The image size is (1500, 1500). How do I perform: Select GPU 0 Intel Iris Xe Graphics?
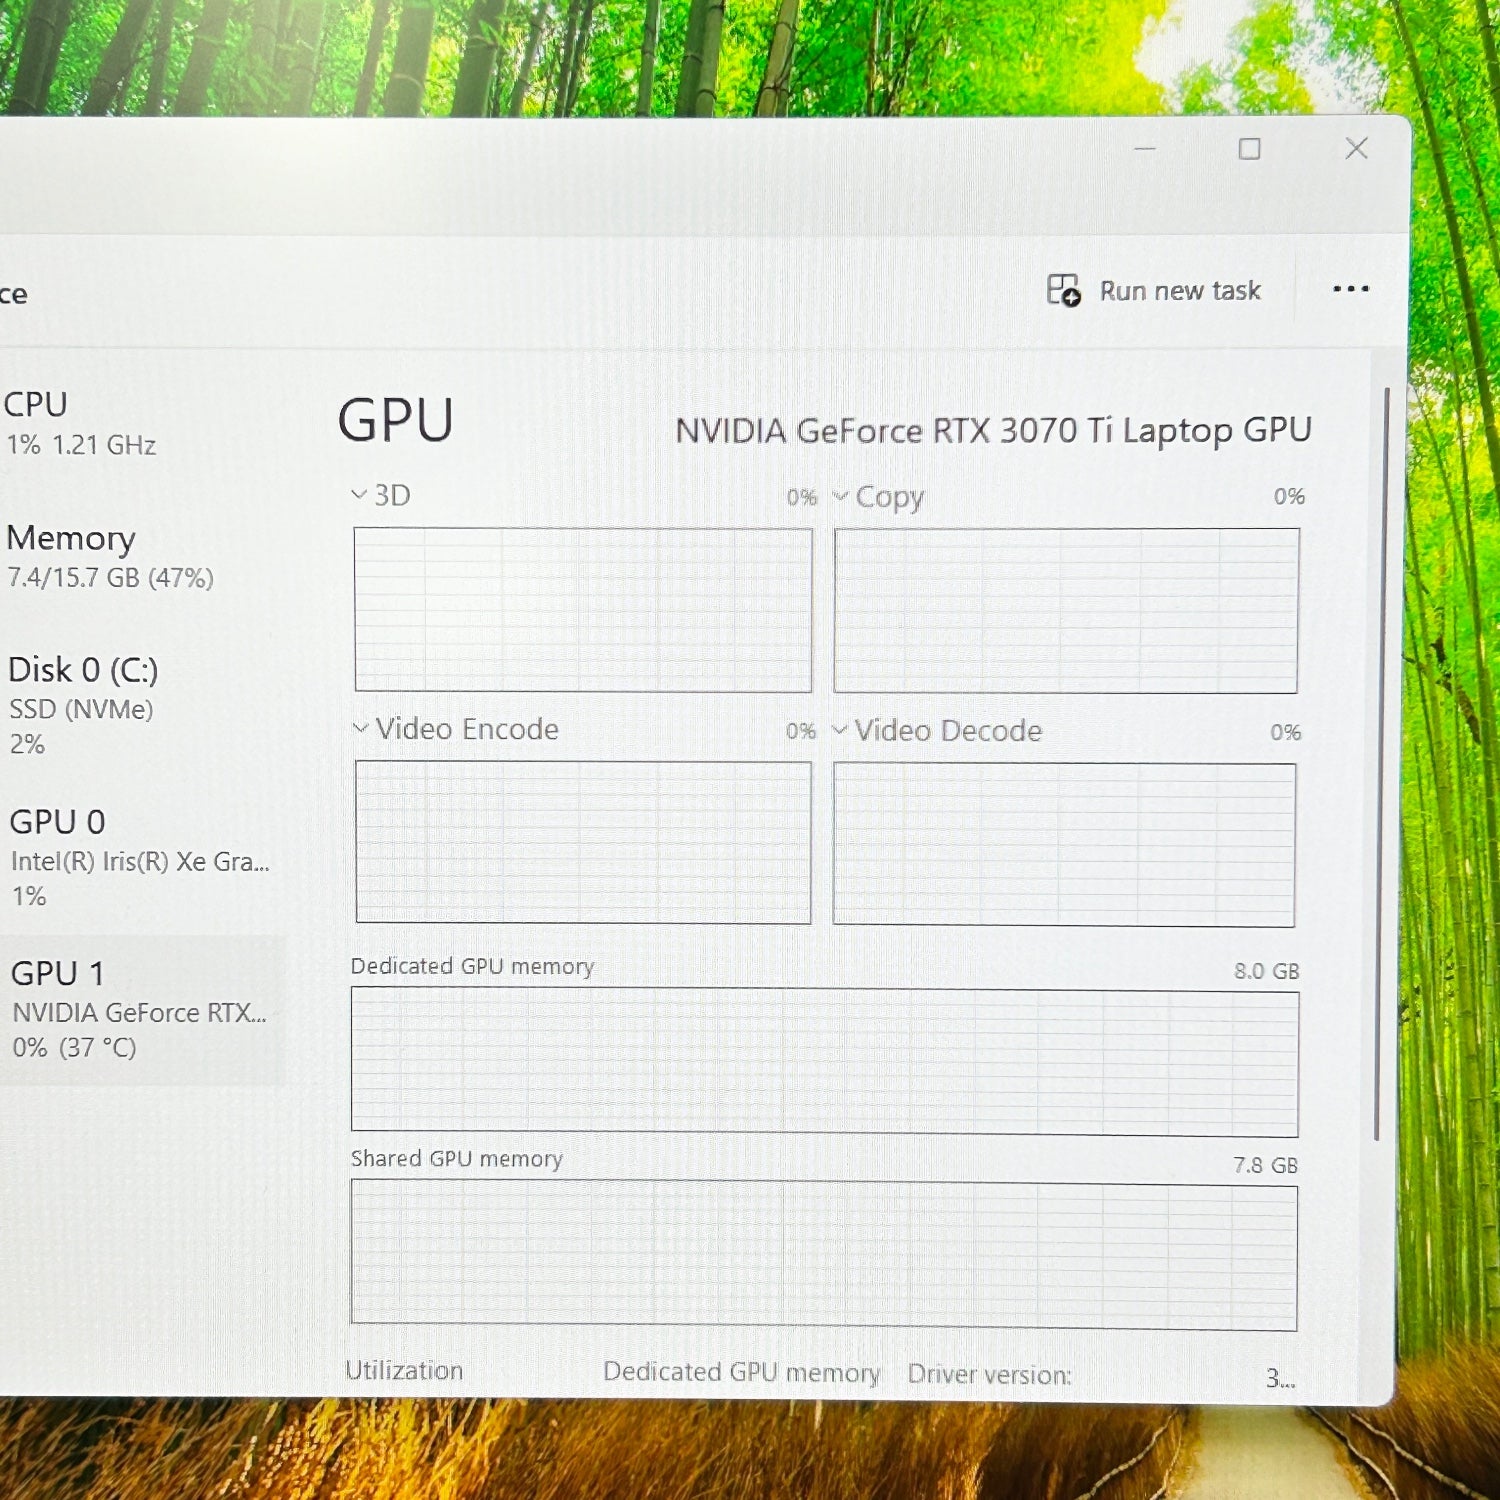(x=100, y=855)
